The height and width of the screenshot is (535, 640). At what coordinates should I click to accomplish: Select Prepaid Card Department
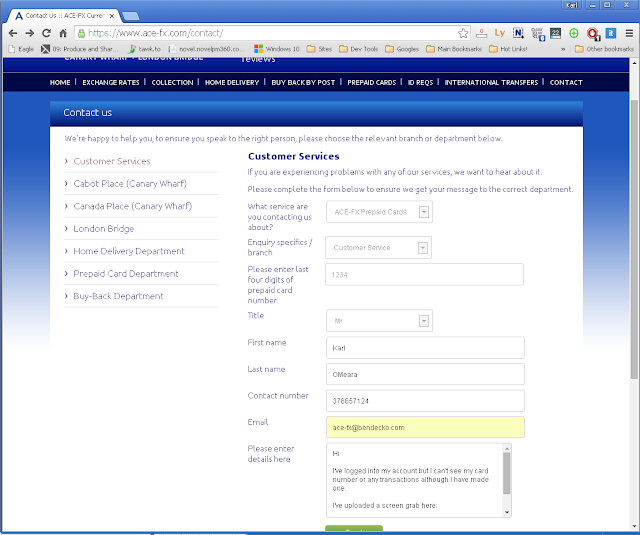coord(126,273)
